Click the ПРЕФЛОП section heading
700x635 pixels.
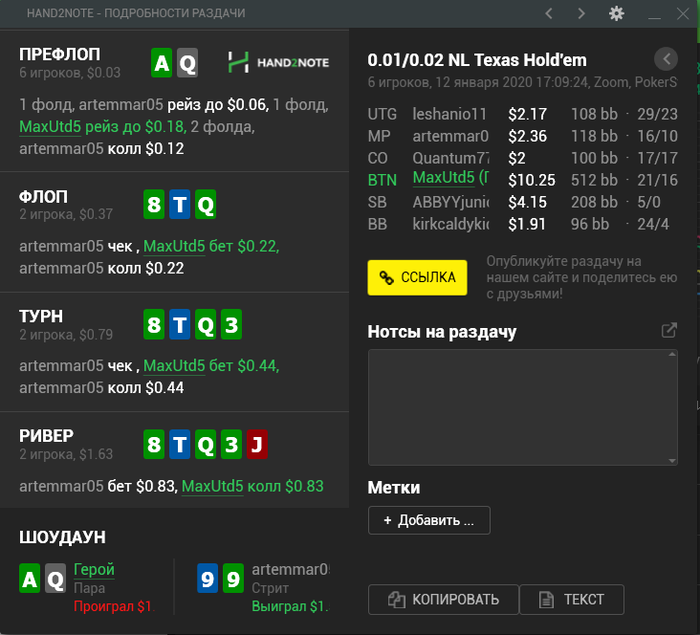tap(60, 54)
